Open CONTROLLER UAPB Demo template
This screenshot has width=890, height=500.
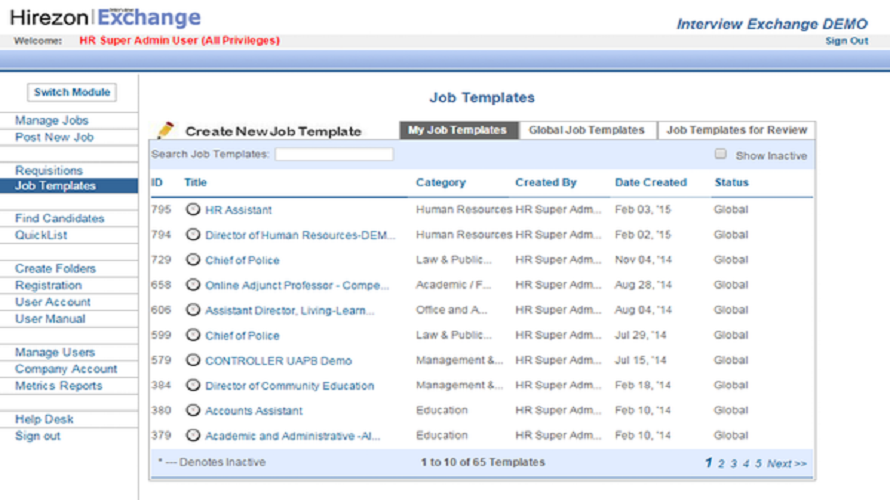click(x=278, y=361)
